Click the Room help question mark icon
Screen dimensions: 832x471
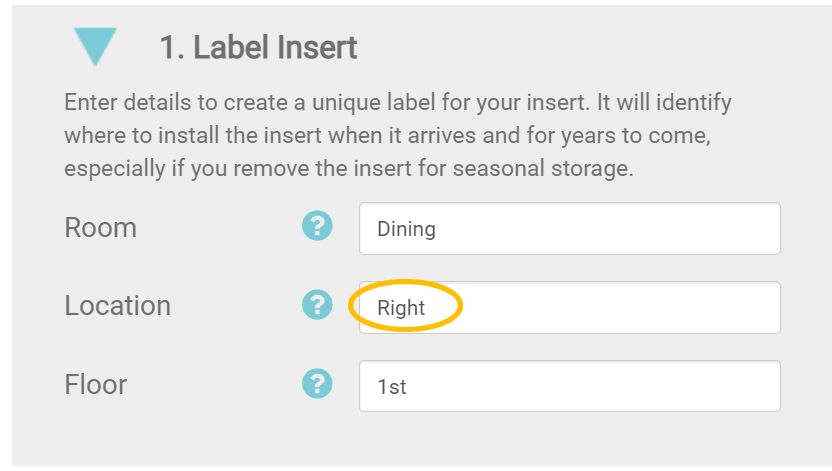point(316,227)
